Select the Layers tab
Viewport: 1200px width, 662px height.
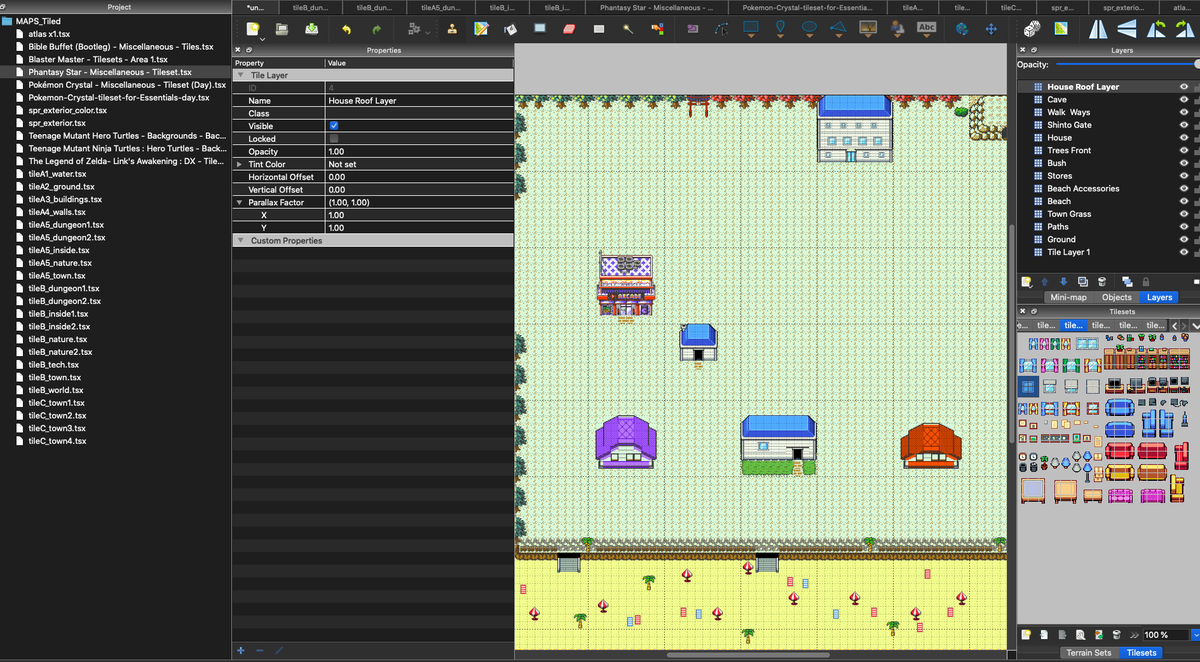(1159, 297)
